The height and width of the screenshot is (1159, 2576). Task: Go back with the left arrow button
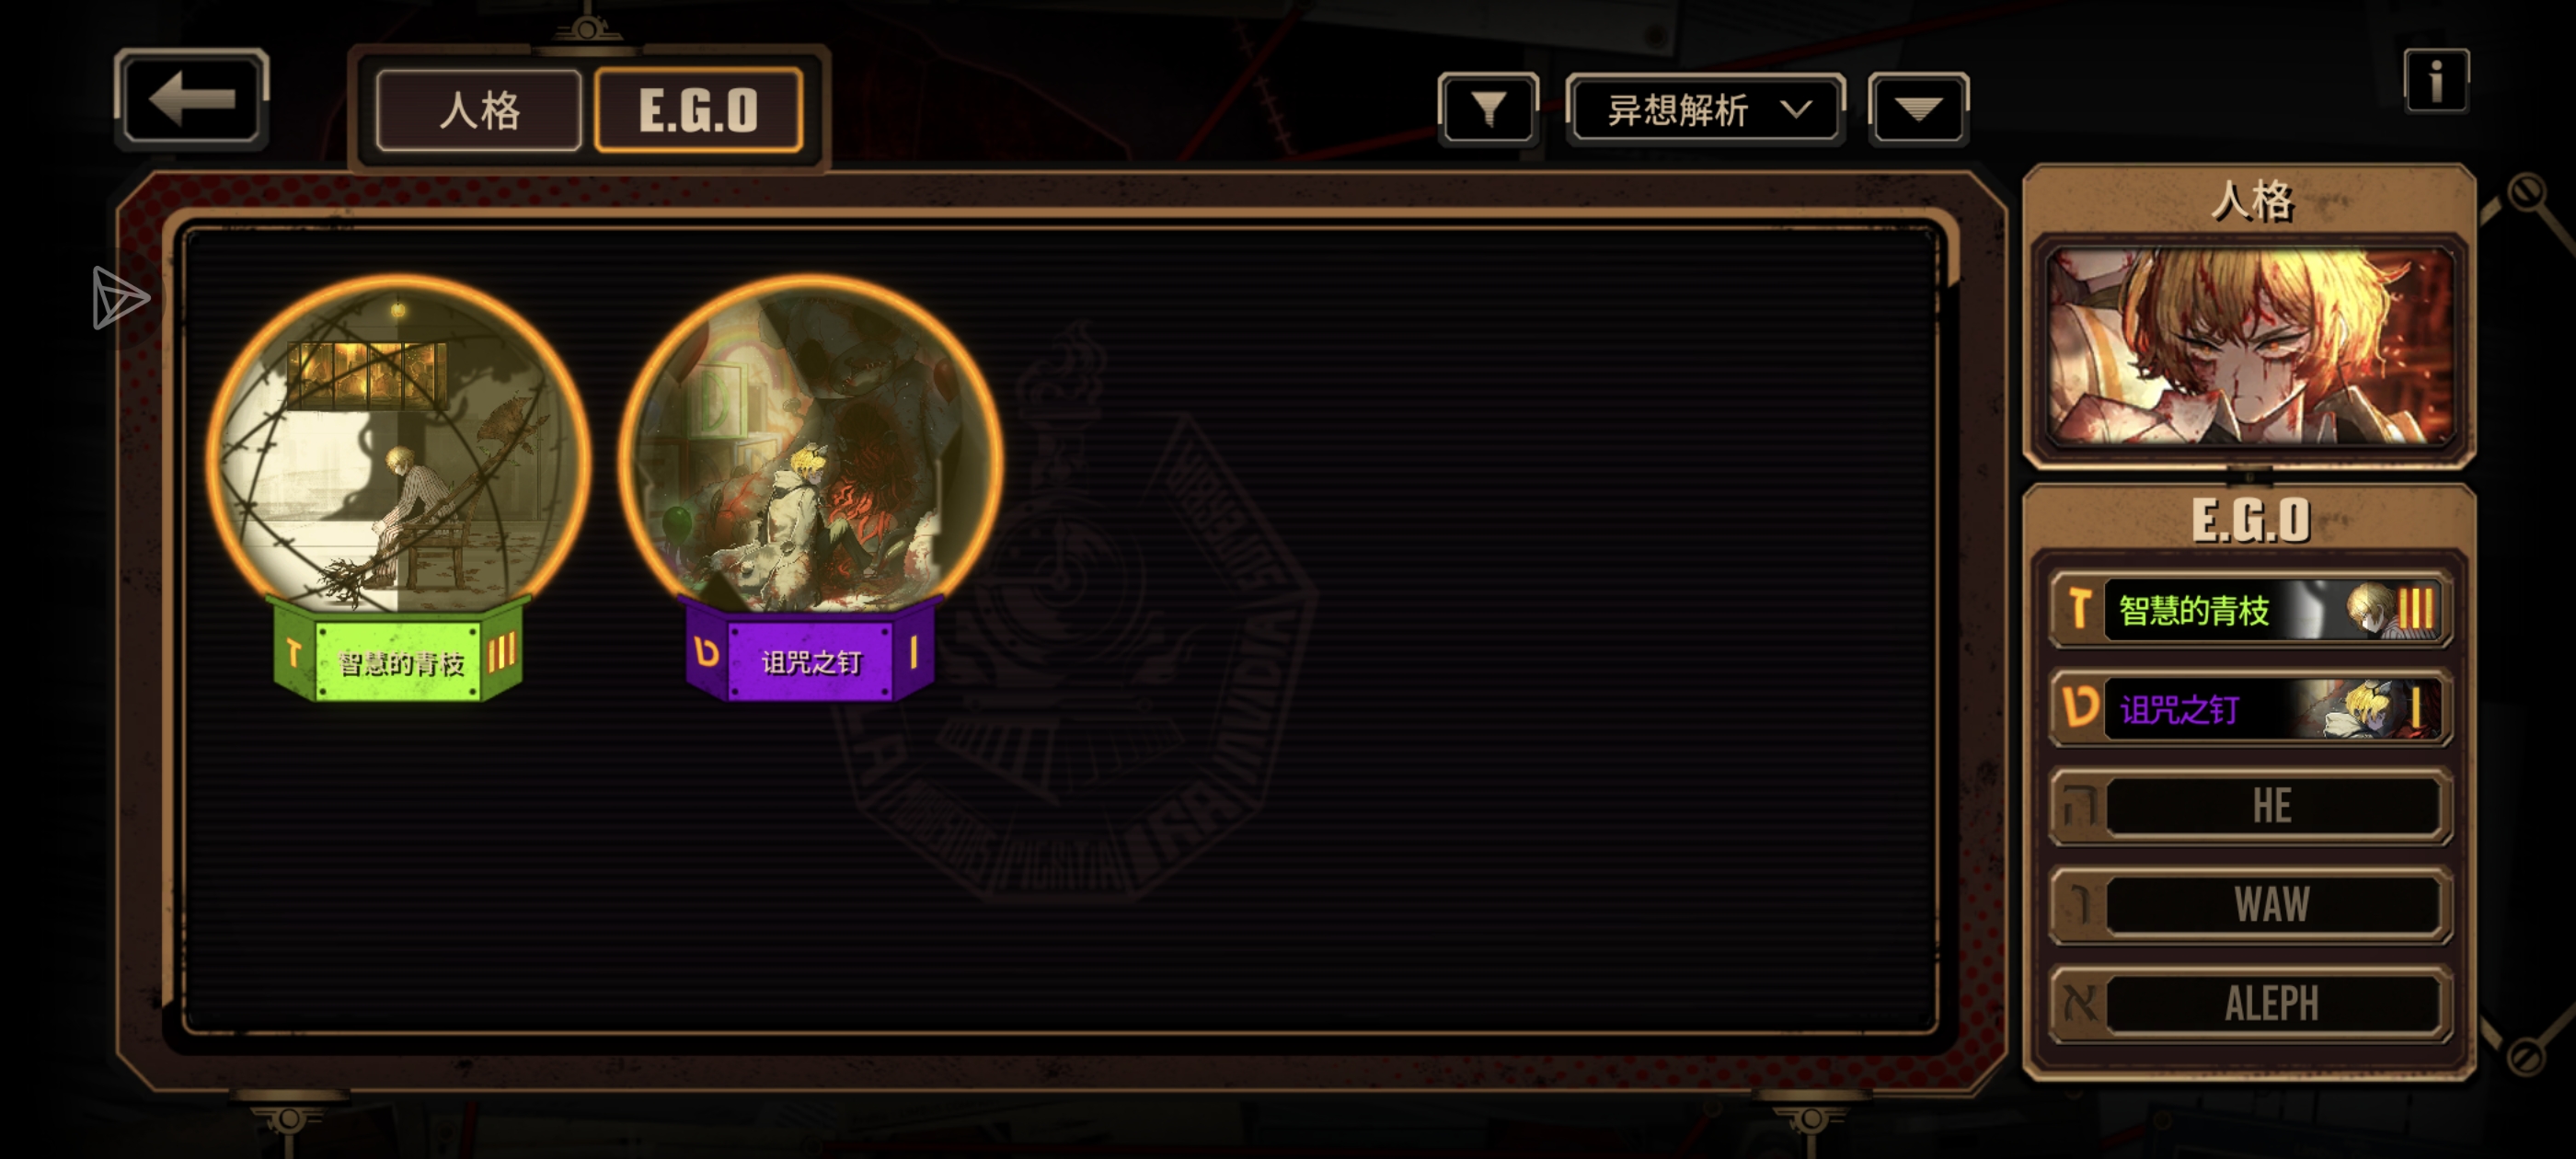point(191,99)
